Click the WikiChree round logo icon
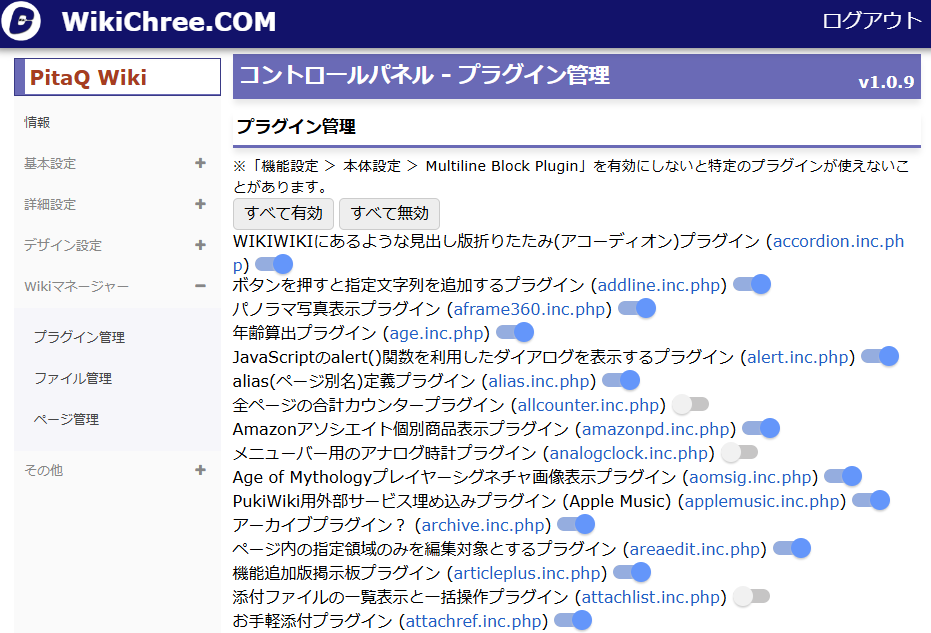This screenshot has height=633, width=931. point(21,21)
